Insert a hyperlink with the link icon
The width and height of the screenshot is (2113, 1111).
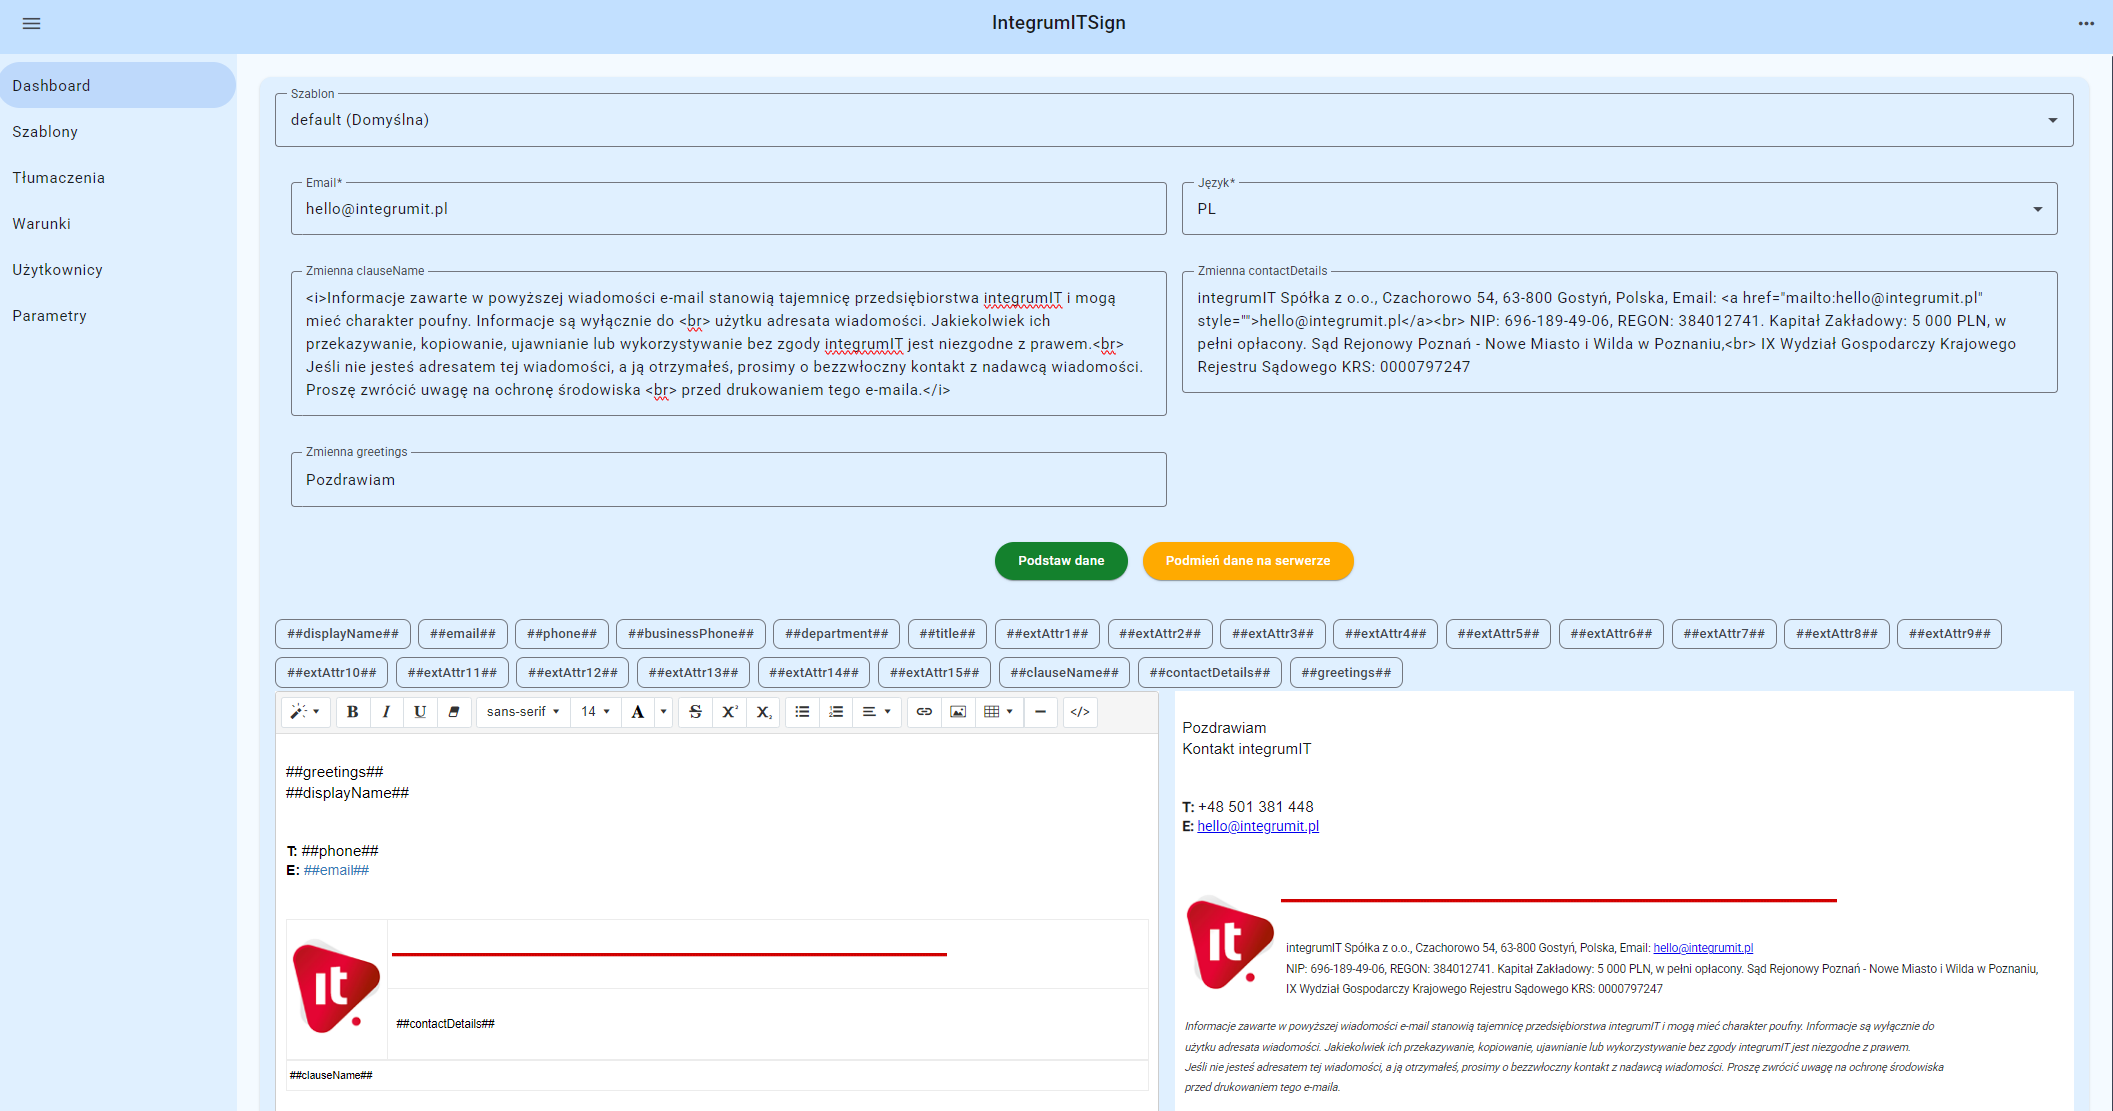point(924,712)
